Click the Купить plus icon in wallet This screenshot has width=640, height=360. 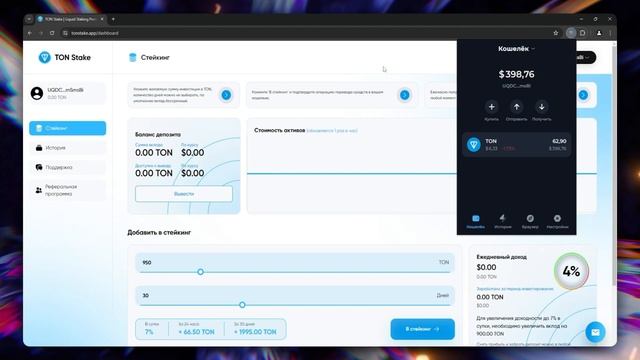pyautogui.click(x=491, y=107)
